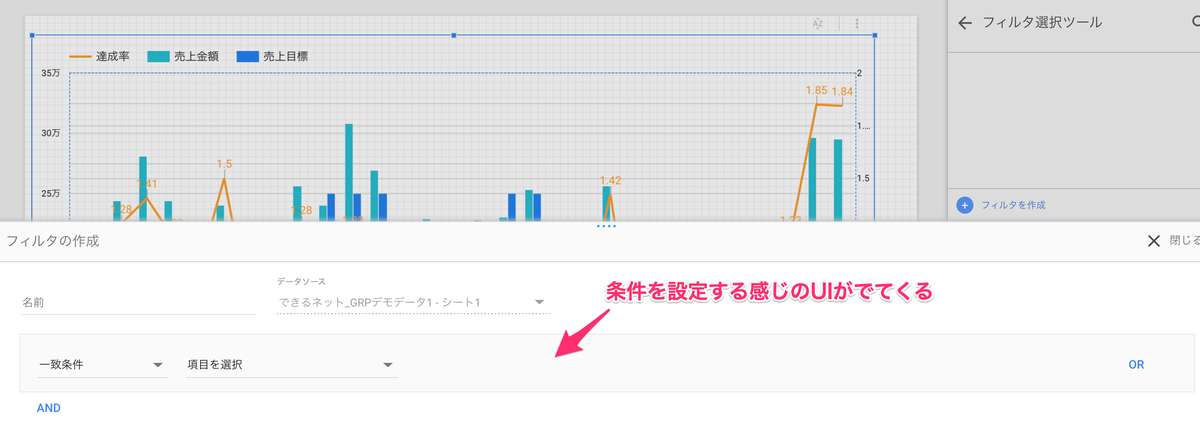Add an AND condition
The image size is (1200, 435).
coord(49,408)
